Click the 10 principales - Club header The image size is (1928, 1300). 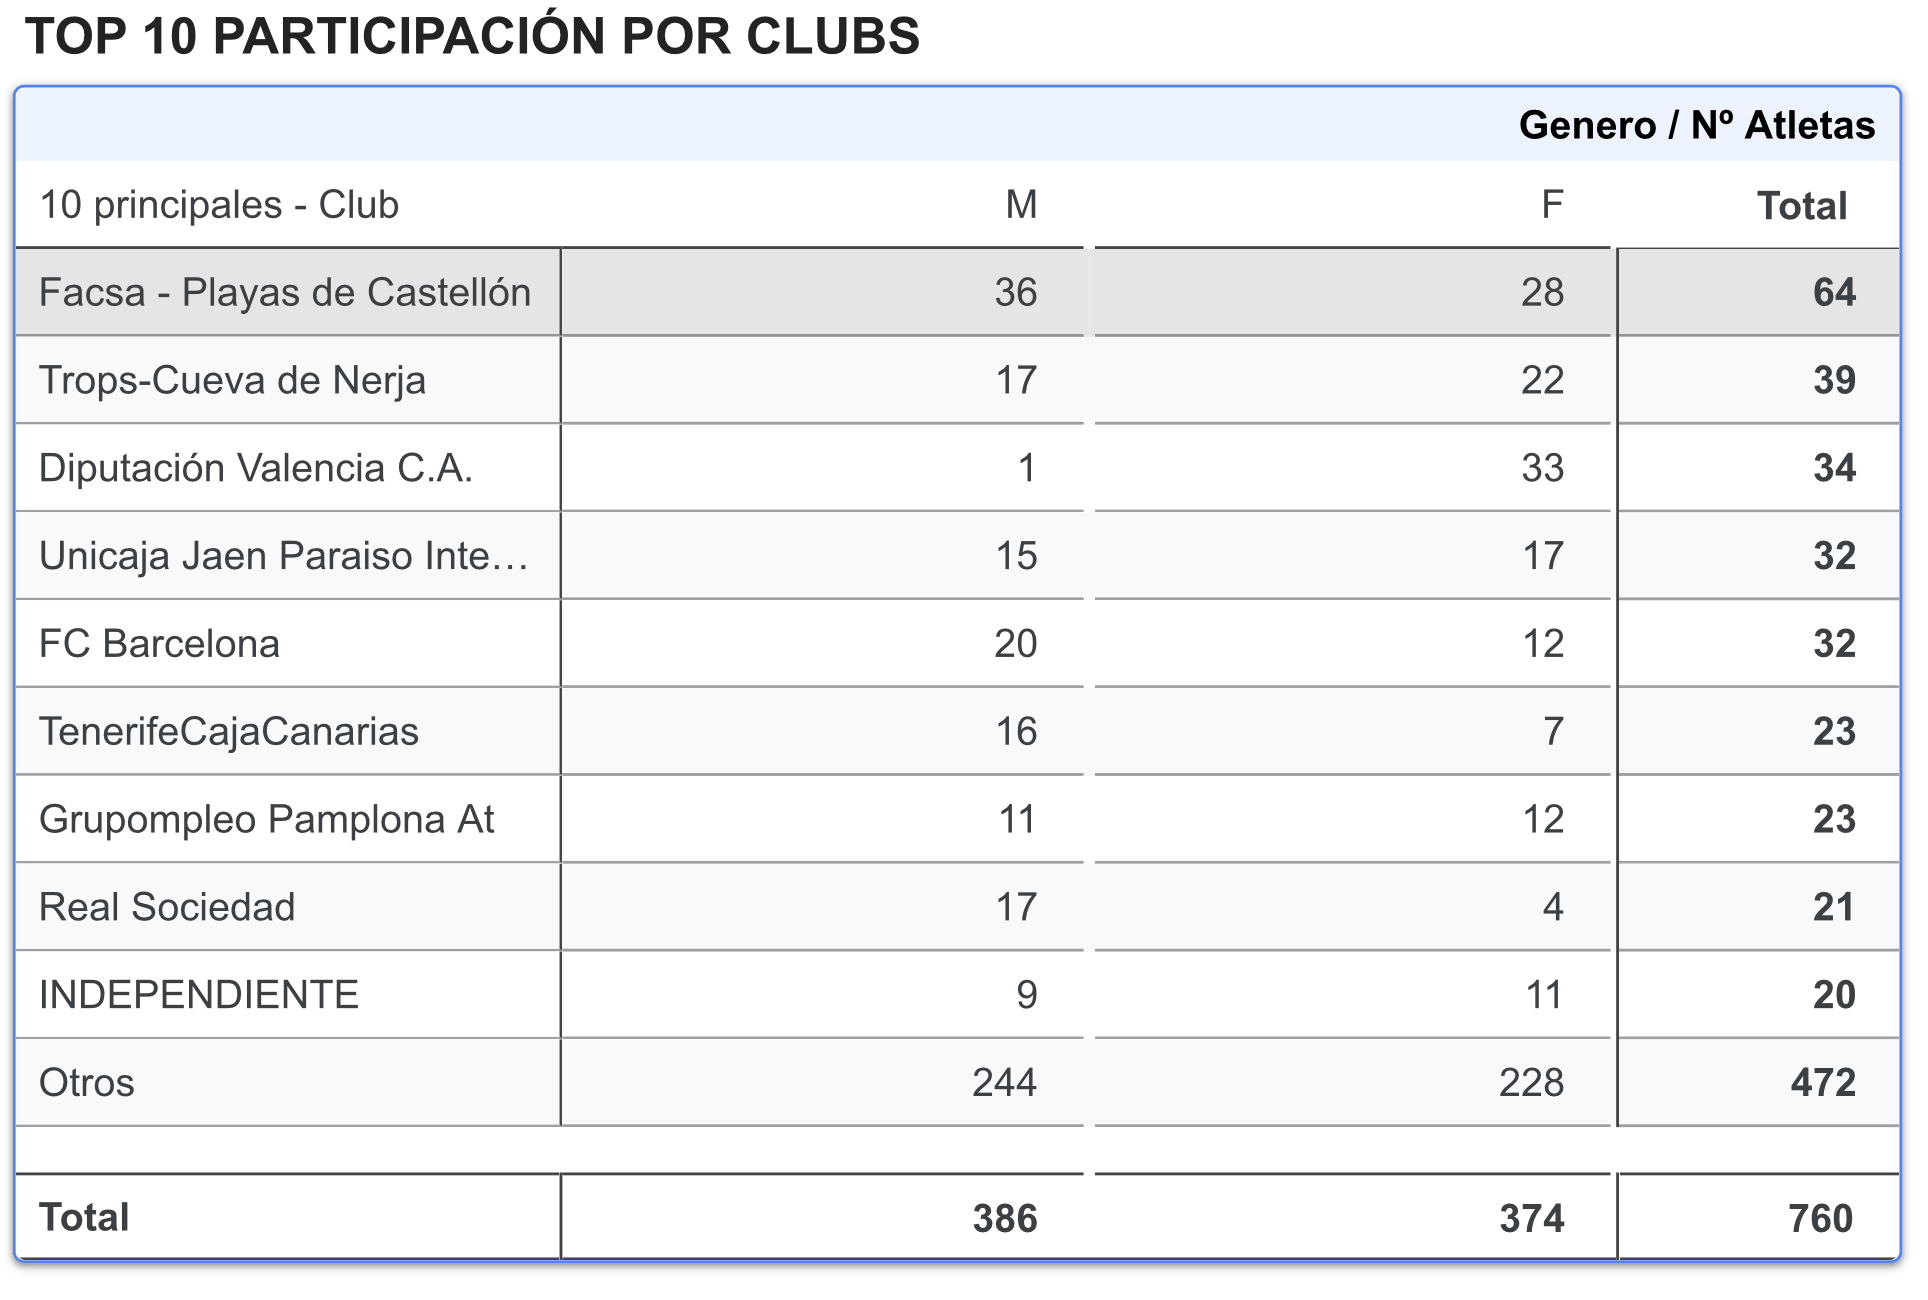pos(219,204)
